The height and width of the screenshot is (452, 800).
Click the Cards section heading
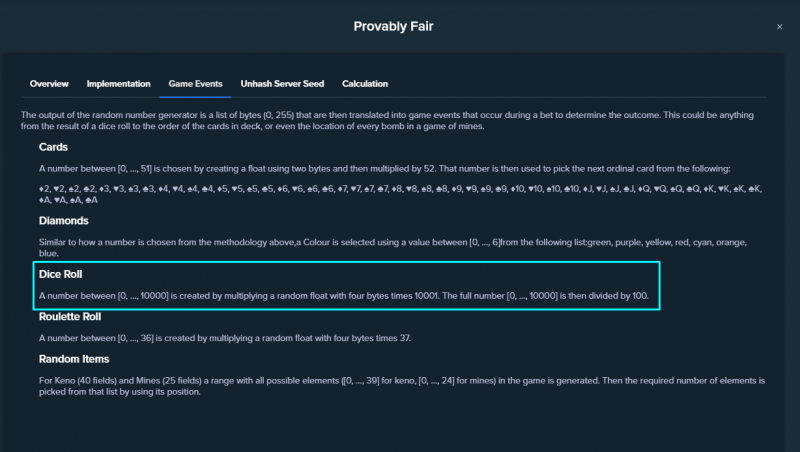(53, 147)
